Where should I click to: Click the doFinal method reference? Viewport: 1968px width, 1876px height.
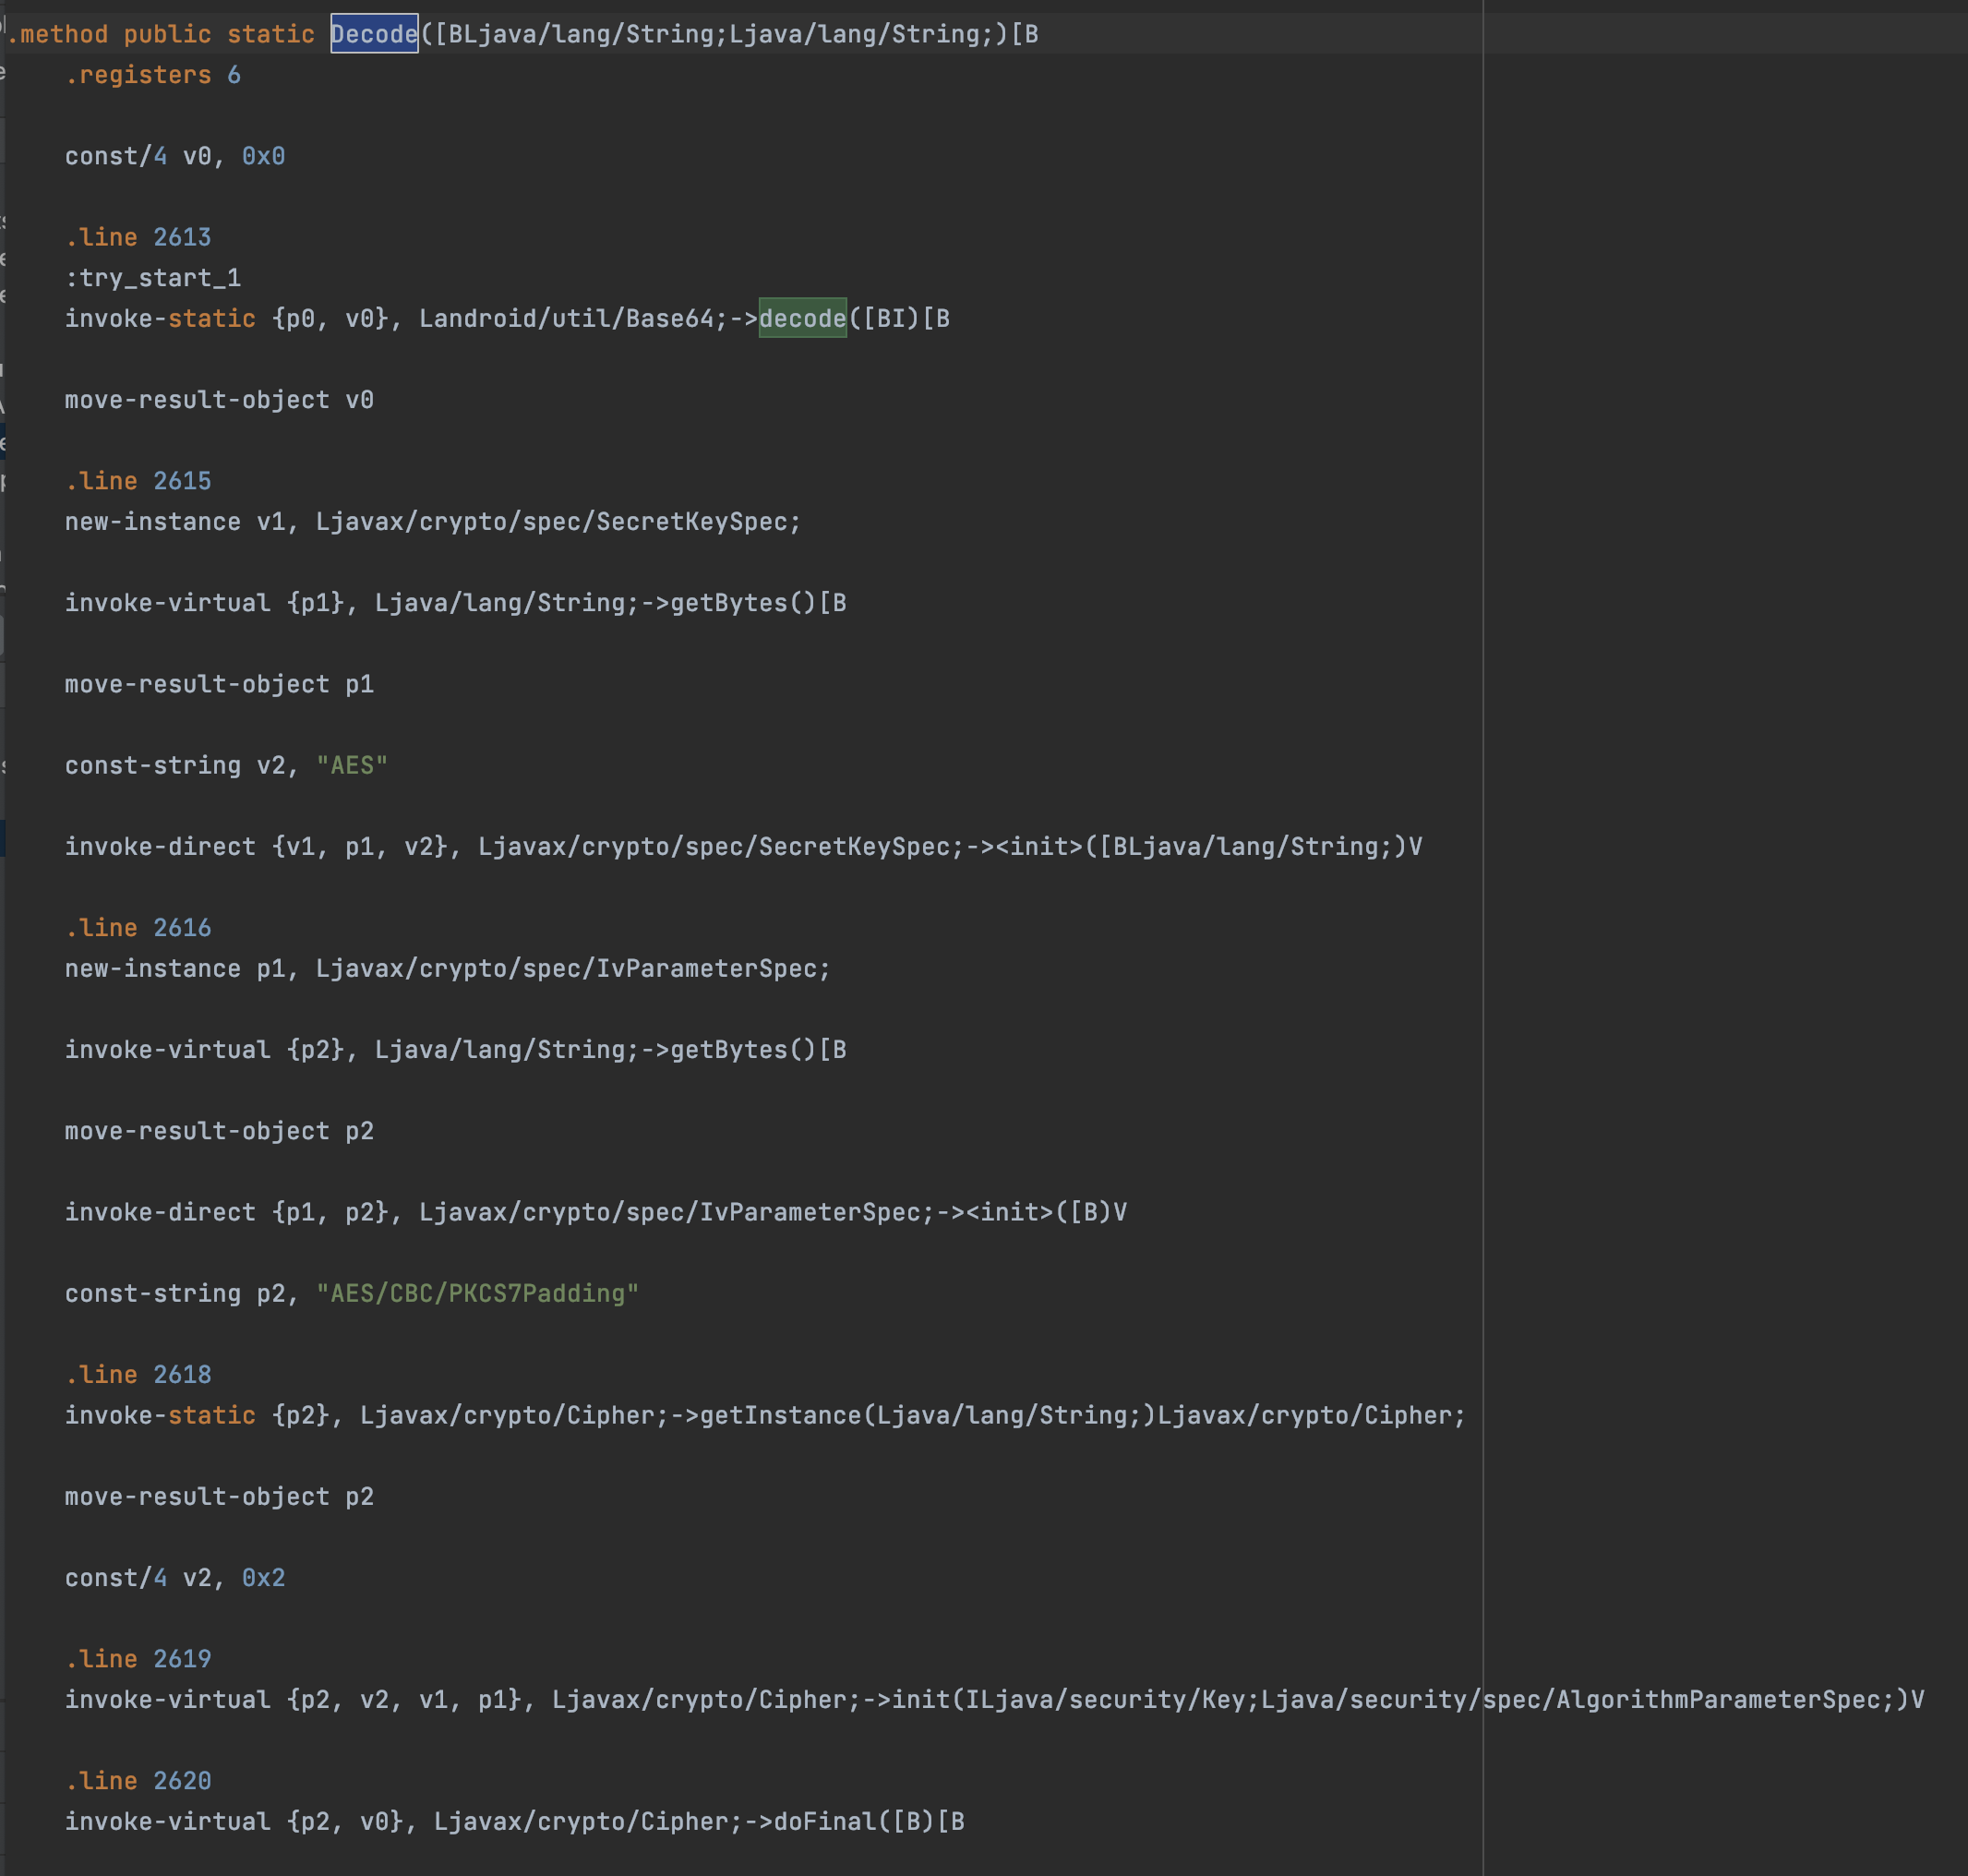(x=824, y=1821)
